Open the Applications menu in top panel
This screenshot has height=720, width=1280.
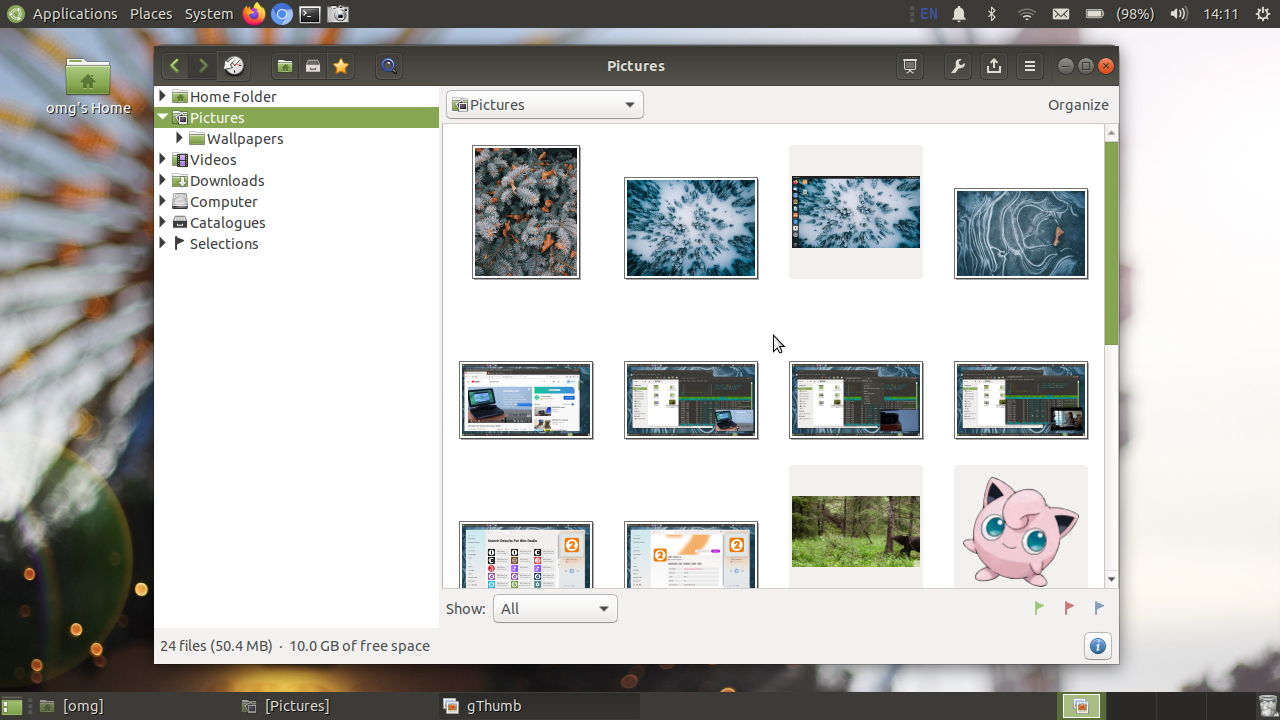tap(75, 14)
